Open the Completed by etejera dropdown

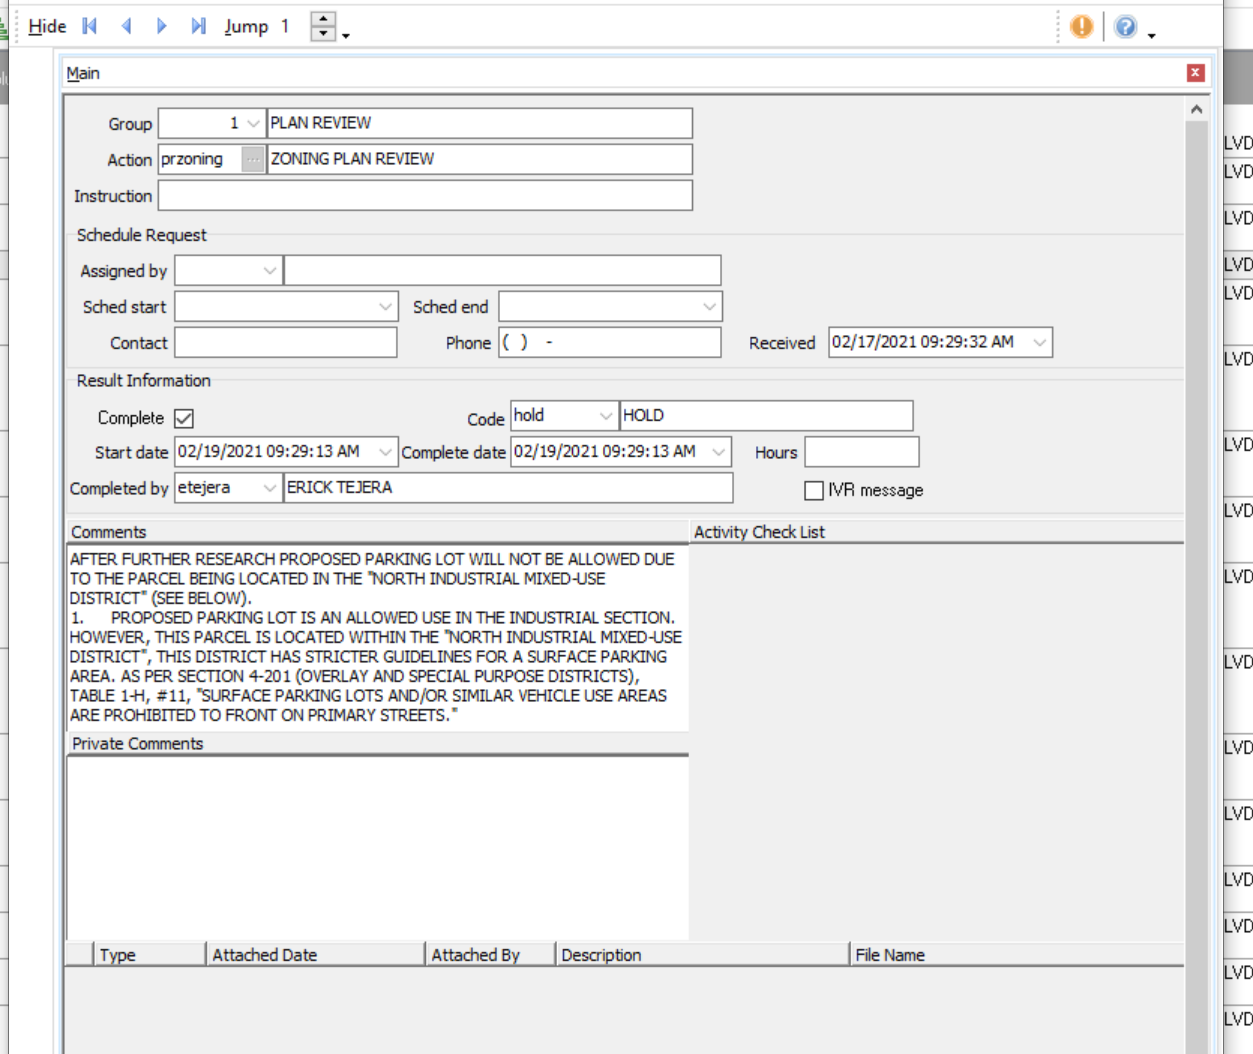[269, 488]
